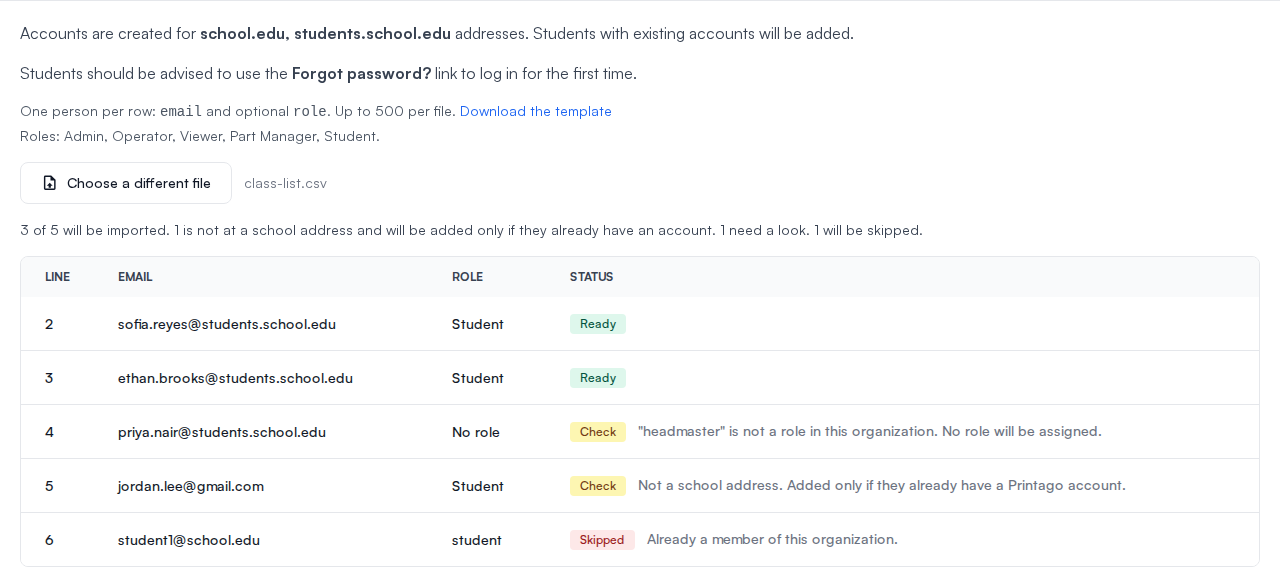Click the Check badge for jordan.lee
1280x587 pixels.
[x=598, y=486]
